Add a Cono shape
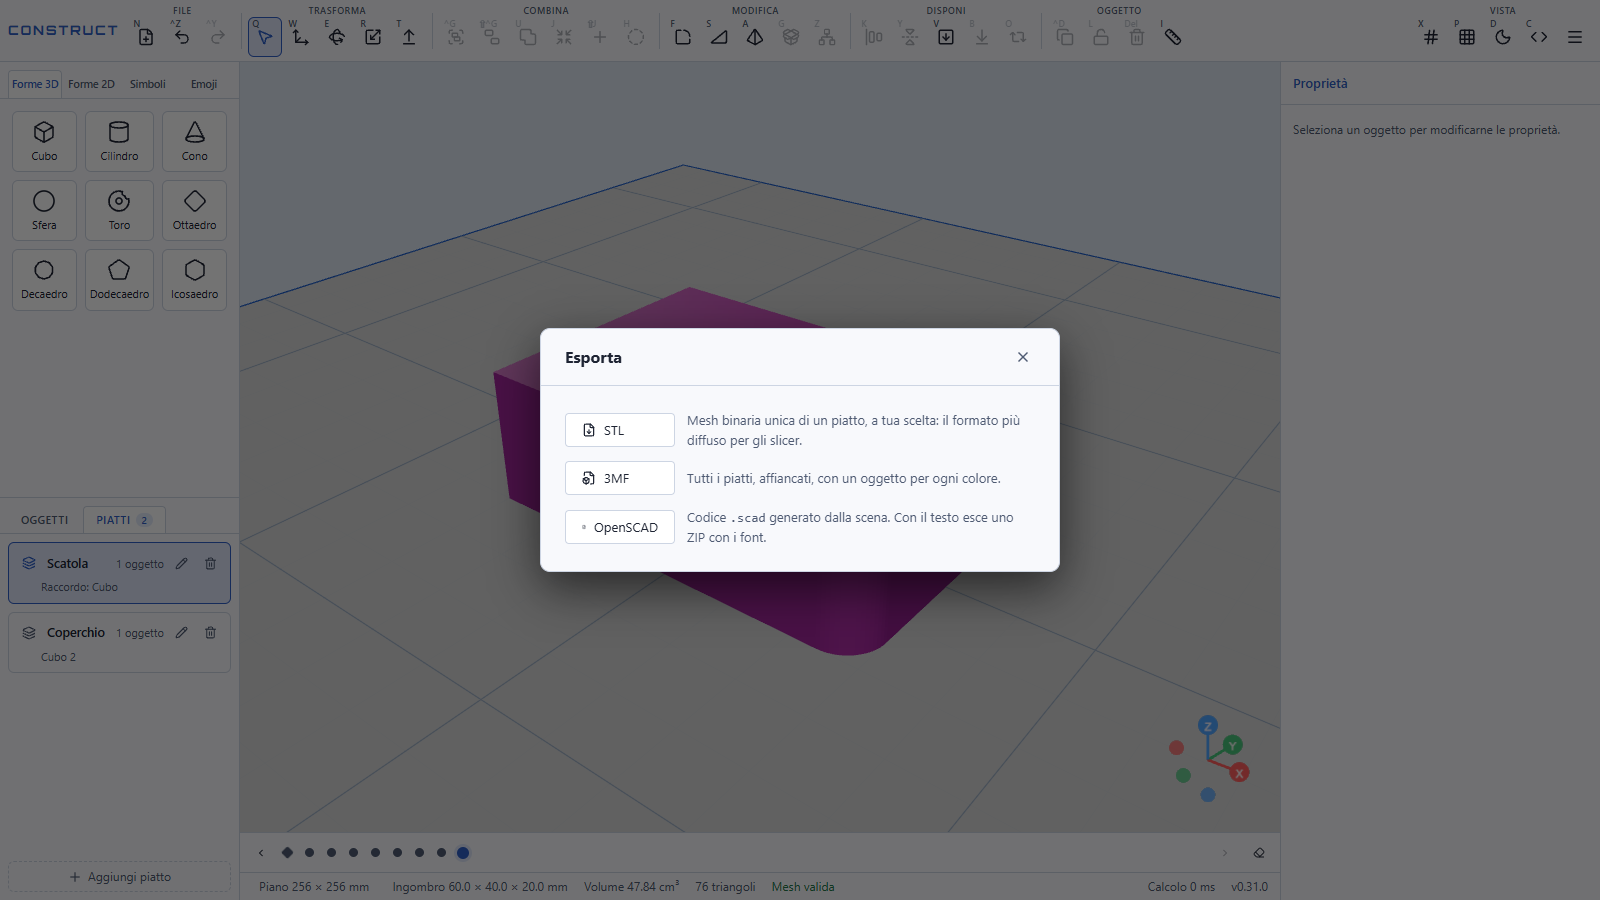 click(x=194, y=141)
